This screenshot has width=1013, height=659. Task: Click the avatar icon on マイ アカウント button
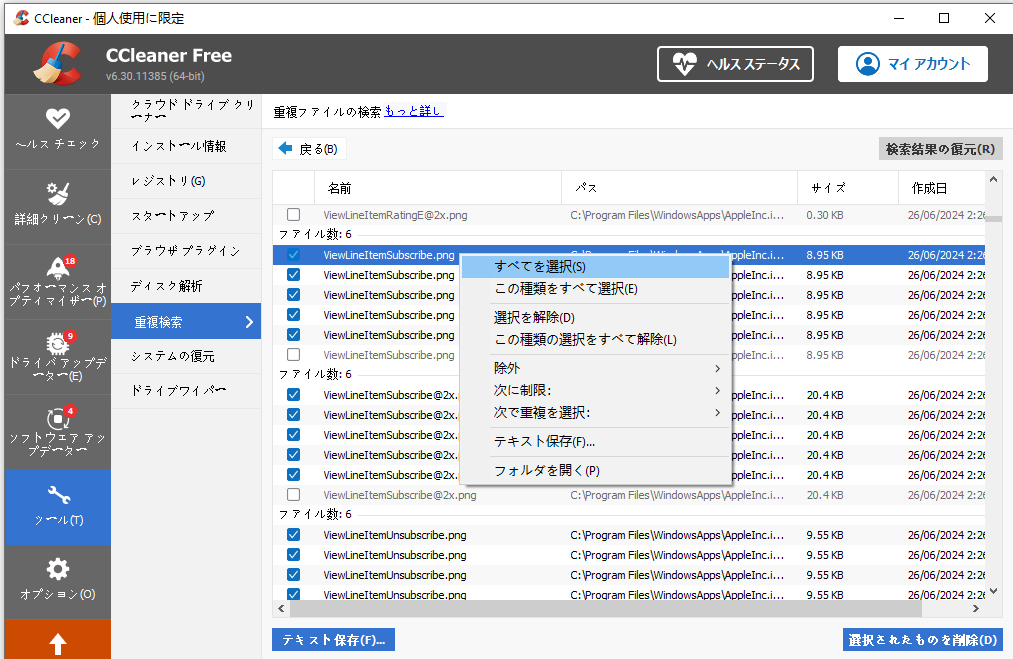[x=868, y=63]
